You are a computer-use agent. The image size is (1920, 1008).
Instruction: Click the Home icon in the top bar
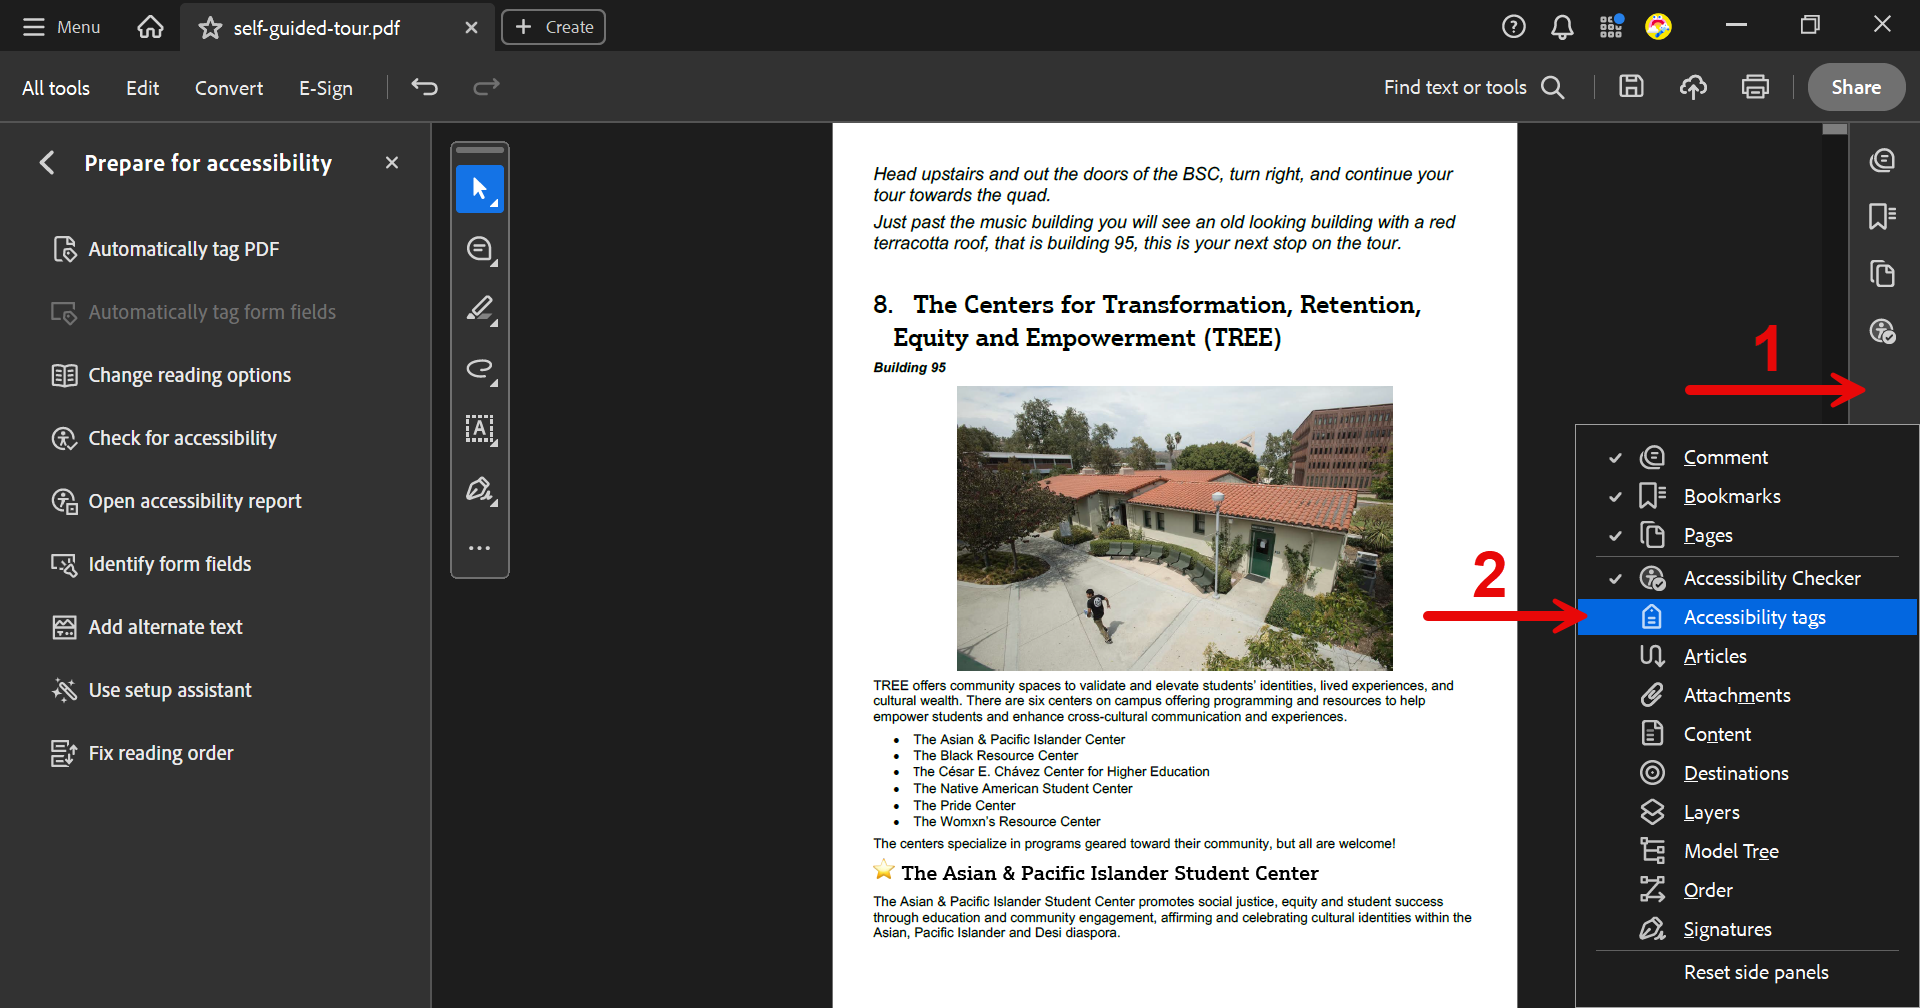150,27
